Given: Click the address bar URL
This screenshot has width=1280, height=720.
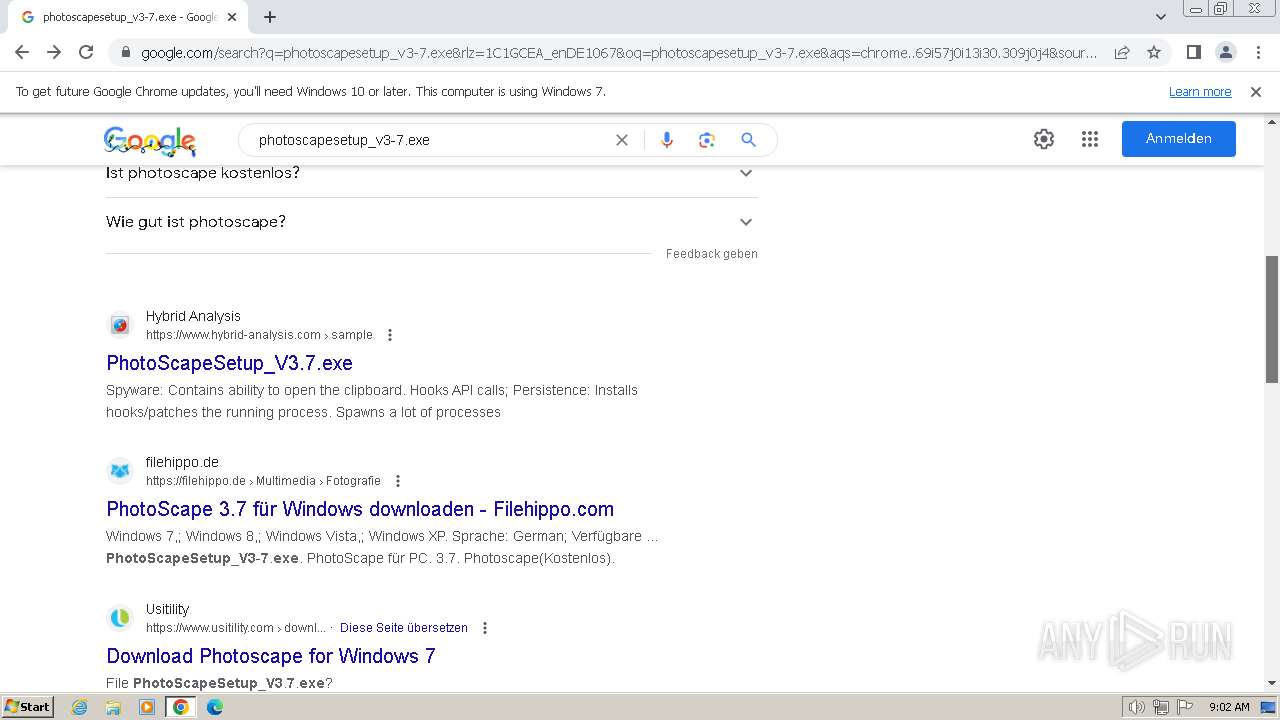Looking at the screenshot, I should tap(619, 53).
